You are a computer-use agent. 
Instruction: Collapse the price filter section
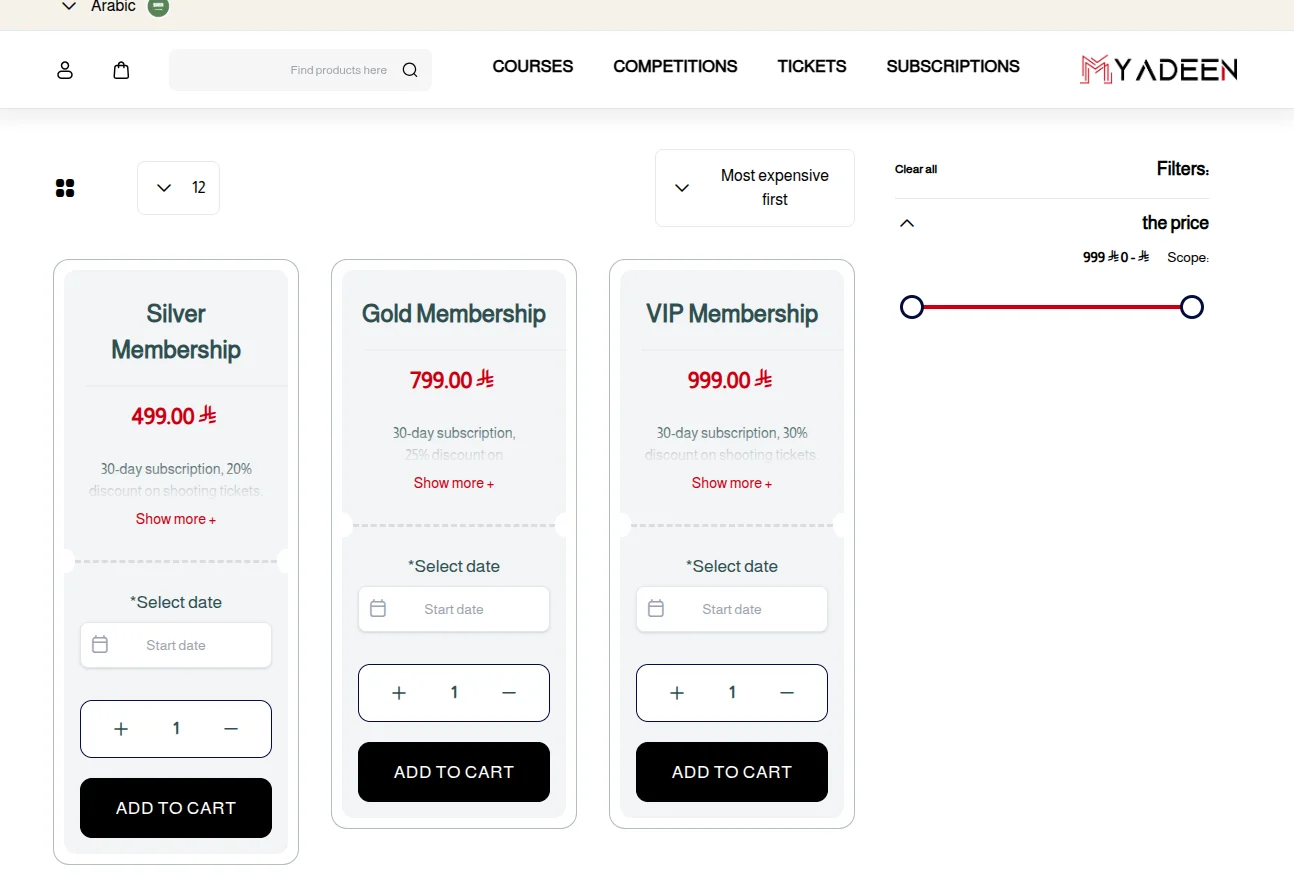907,223
